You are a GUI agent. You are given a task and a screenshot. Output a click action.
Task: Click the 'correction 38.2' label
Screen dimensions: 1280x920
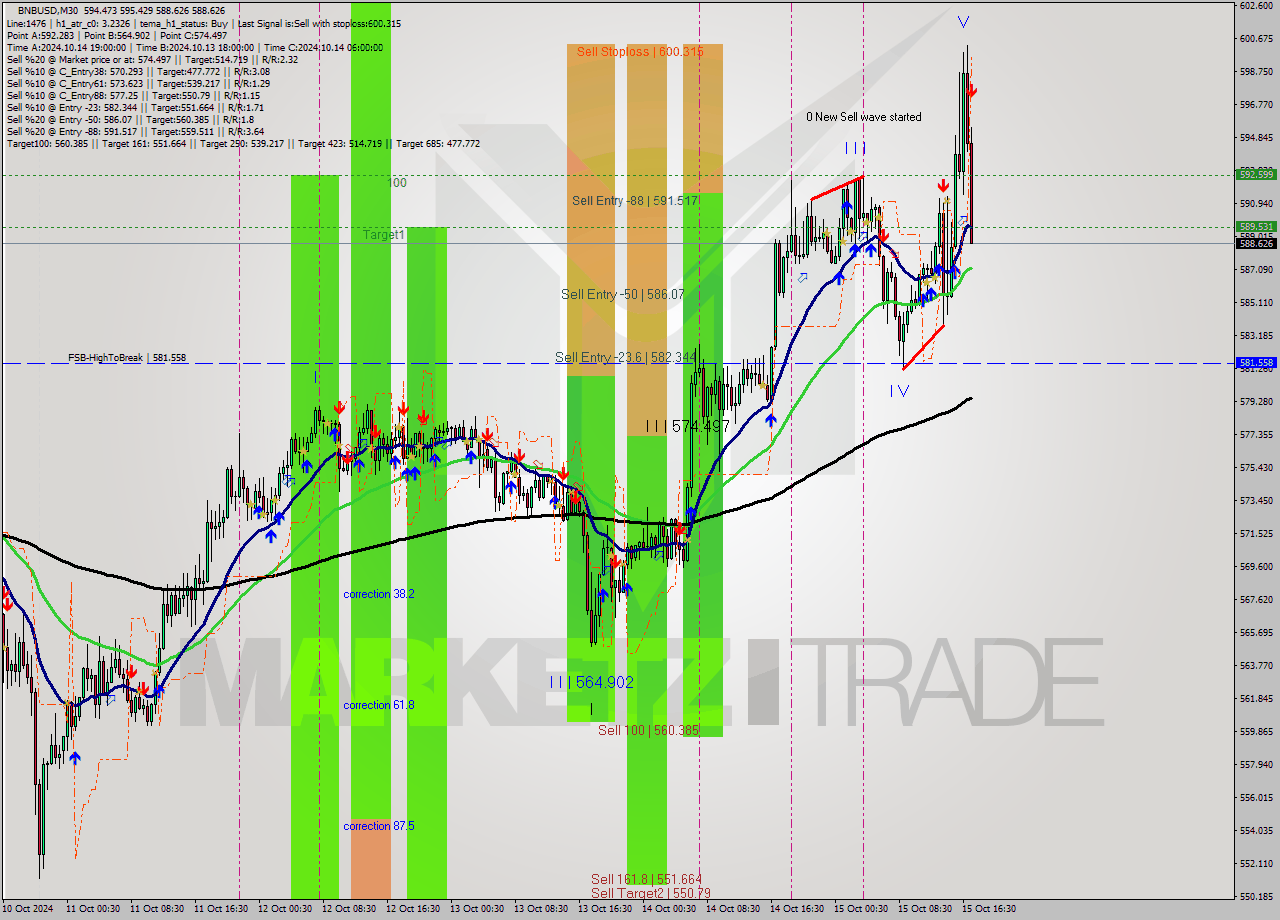pyautogui.click(x=379, y=594)
